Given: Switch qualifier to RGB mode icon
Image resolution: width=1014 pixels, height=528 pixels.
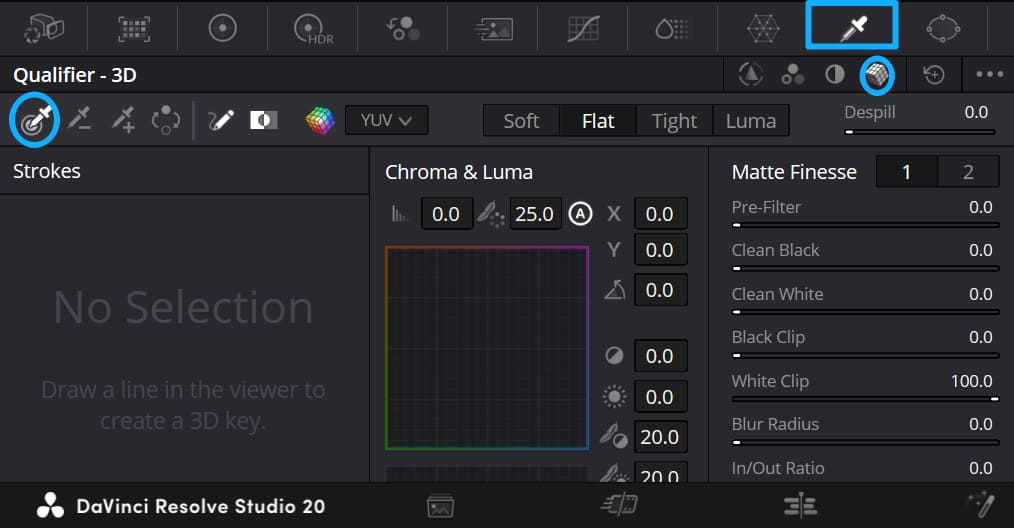Looking at the screenshot, I should click(x=792, y=75).
